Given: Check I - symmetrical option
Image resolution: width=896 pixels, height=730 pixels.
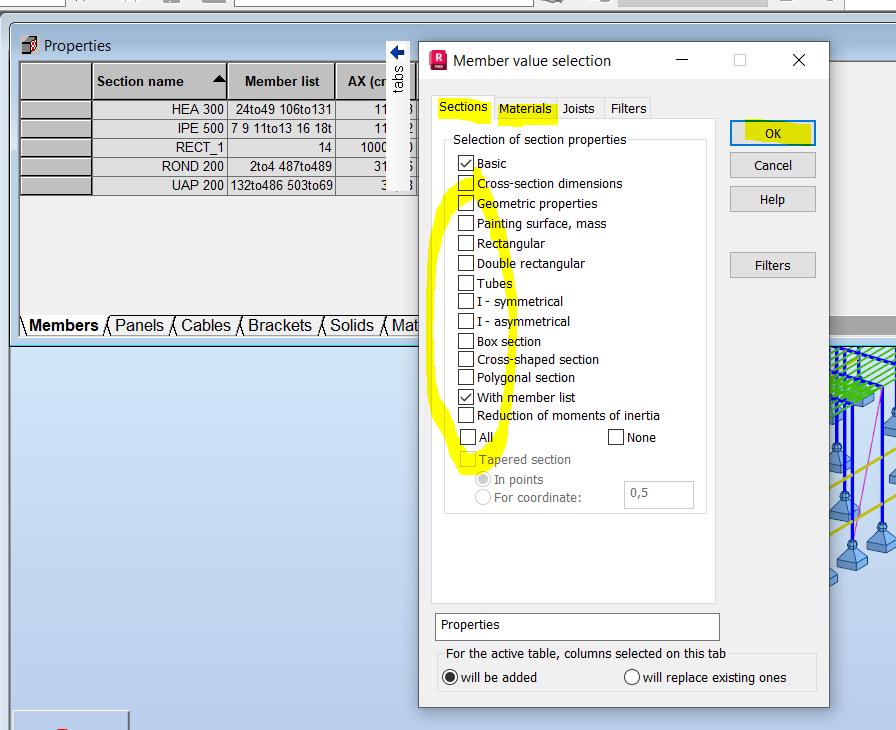Looking at the screenshot, I should click(466, 301).
